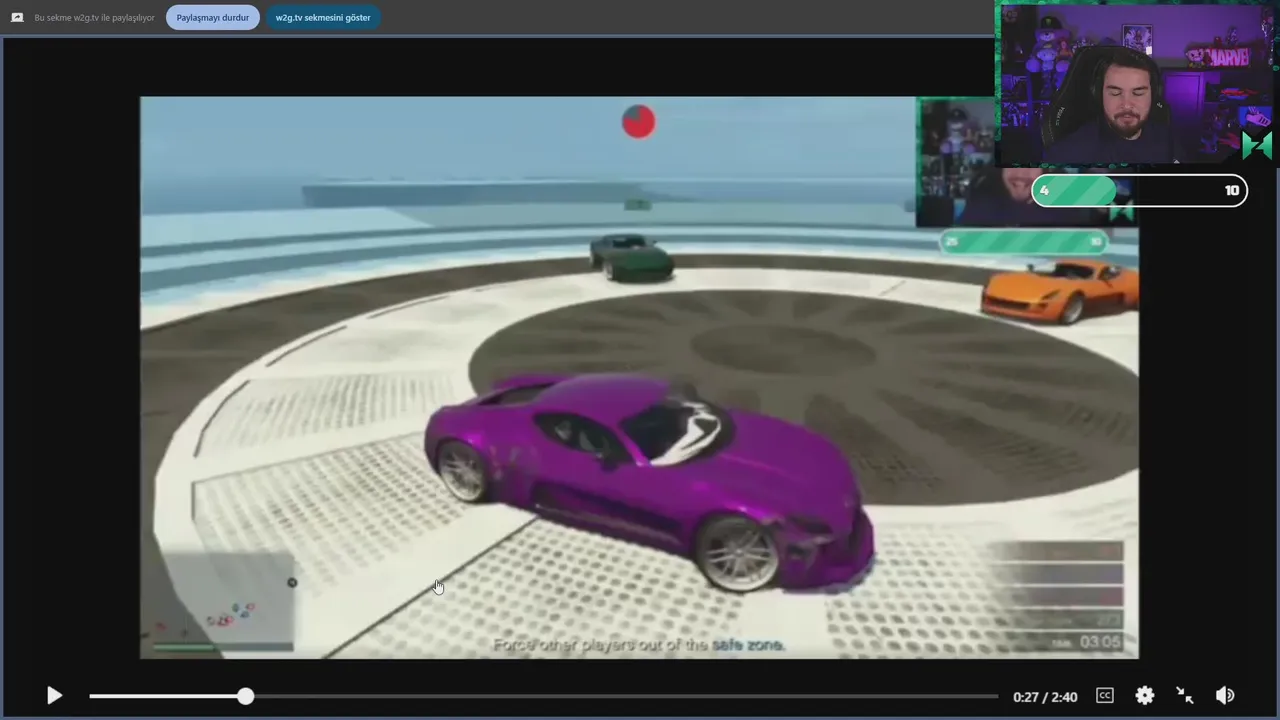Screen dimensions: 1280x720
Task: Click the 4 to 10 goal progress bar
Action: click(1139, 191)
